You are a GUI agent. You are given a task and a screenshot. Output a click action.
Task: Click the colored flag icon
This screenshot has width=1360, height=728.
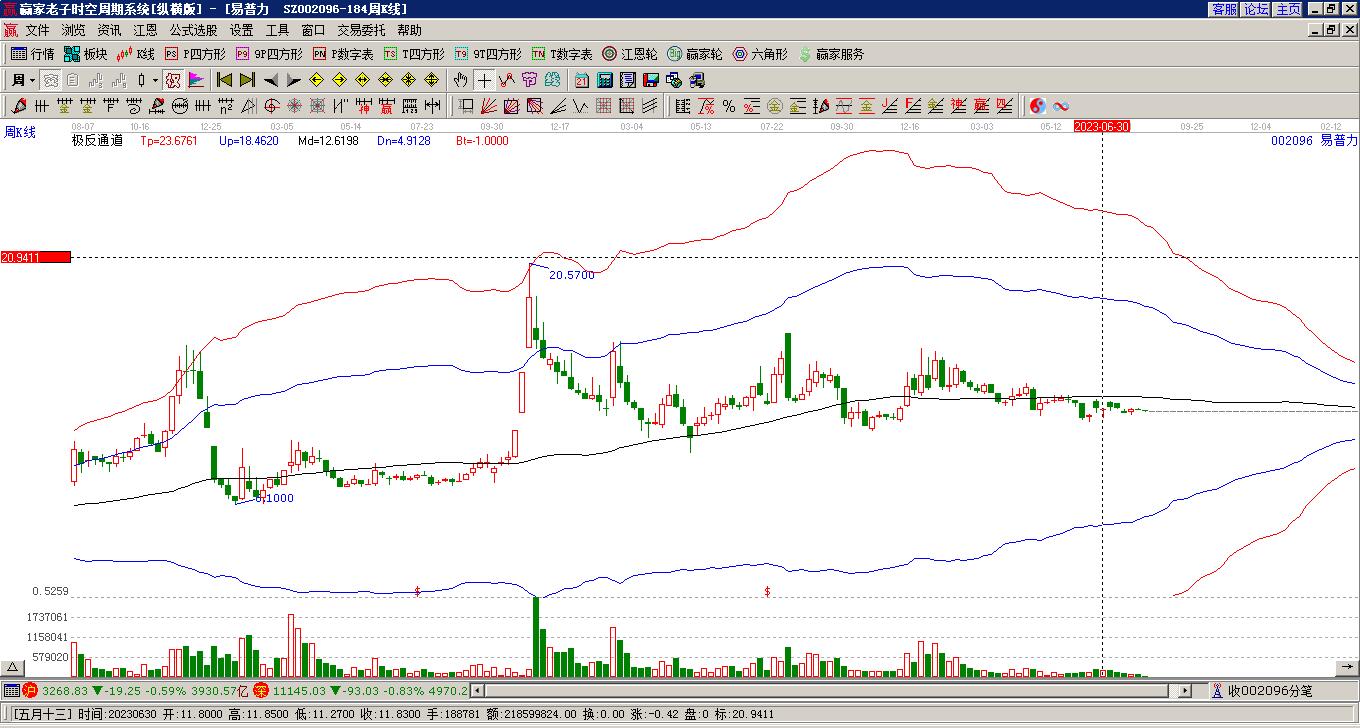196,80
